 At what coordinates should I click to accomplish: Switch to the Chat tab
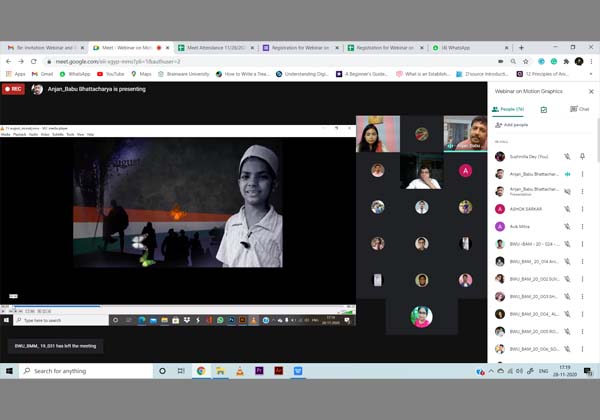pyautogui.click(x=579, y=109)
